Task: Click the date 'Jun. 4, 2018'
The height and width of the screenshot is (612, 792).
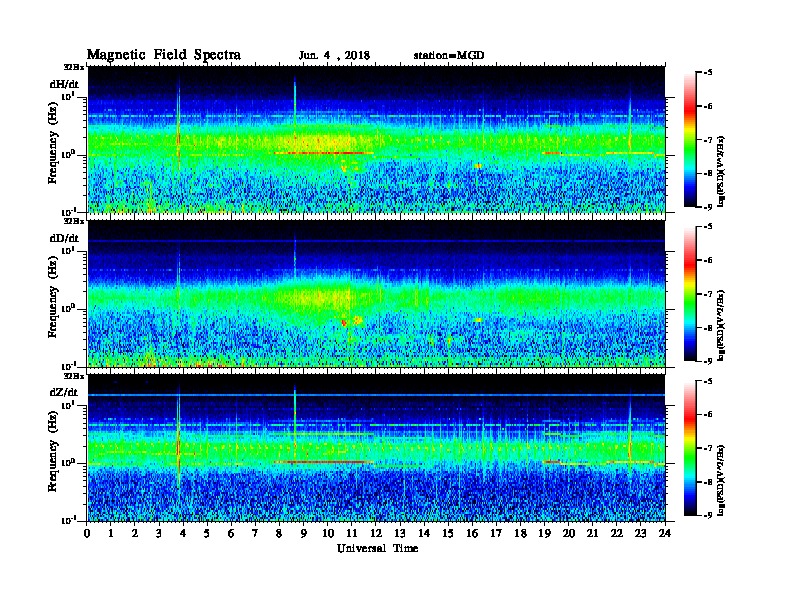Action: [334, 55]
